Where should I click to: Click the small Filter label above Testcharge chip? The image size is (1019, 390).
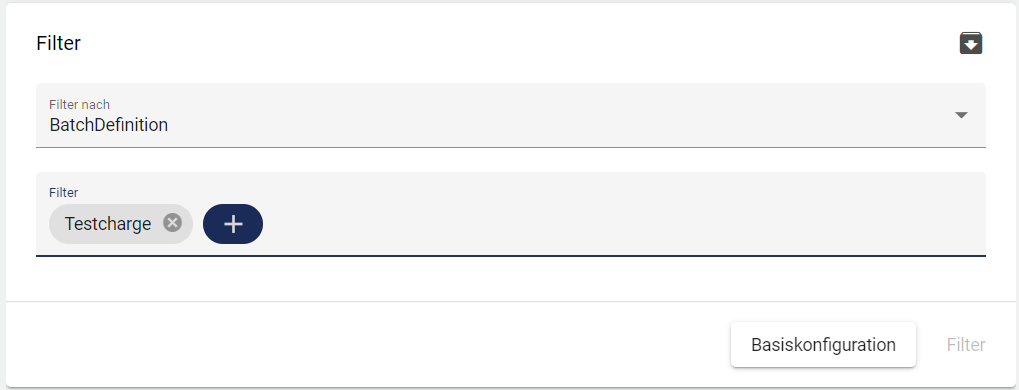point(64,192)
